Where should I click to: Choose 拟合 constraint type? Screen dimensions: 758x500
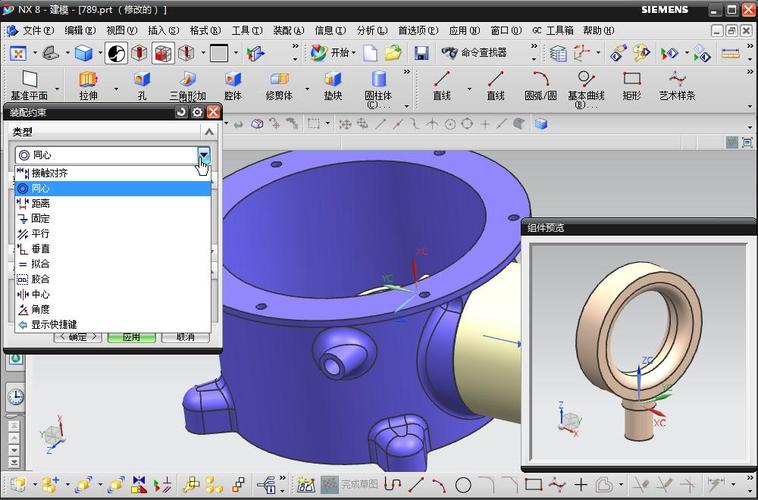113,264
